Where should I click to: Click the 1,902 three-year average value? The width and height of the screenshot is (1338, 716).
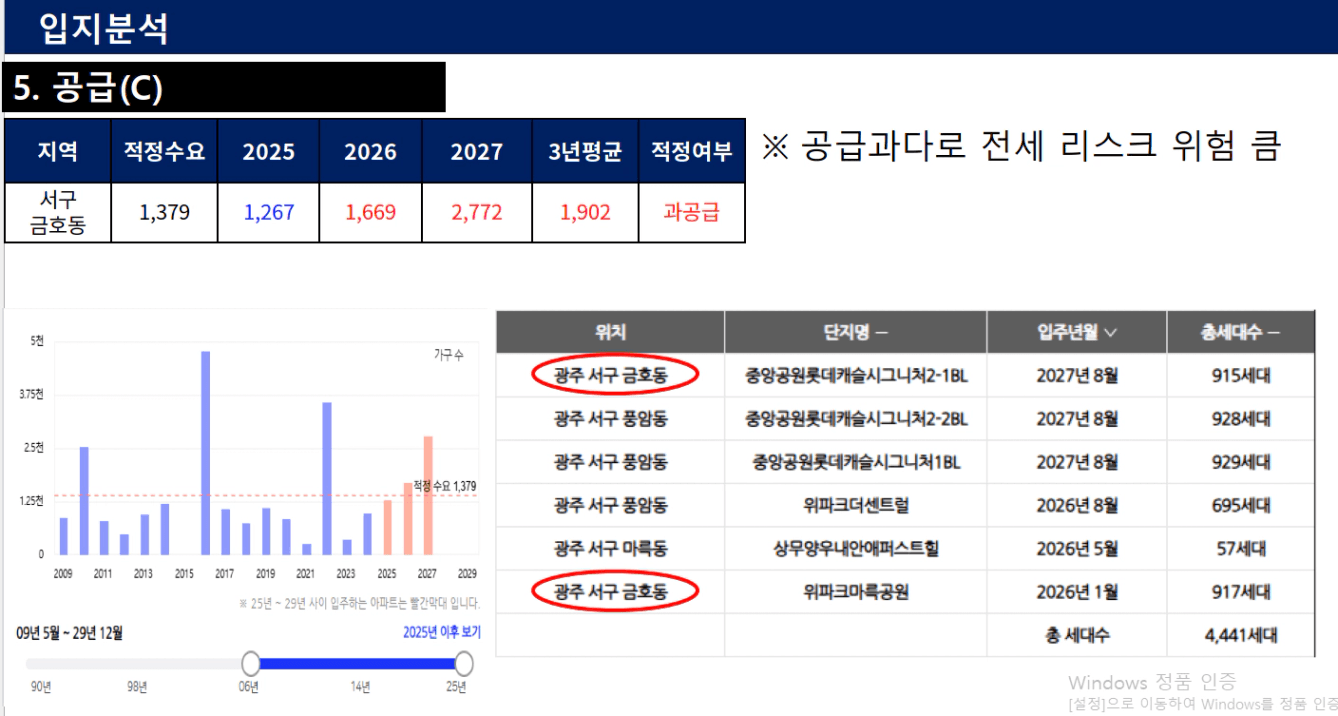[x=585, y=212]
